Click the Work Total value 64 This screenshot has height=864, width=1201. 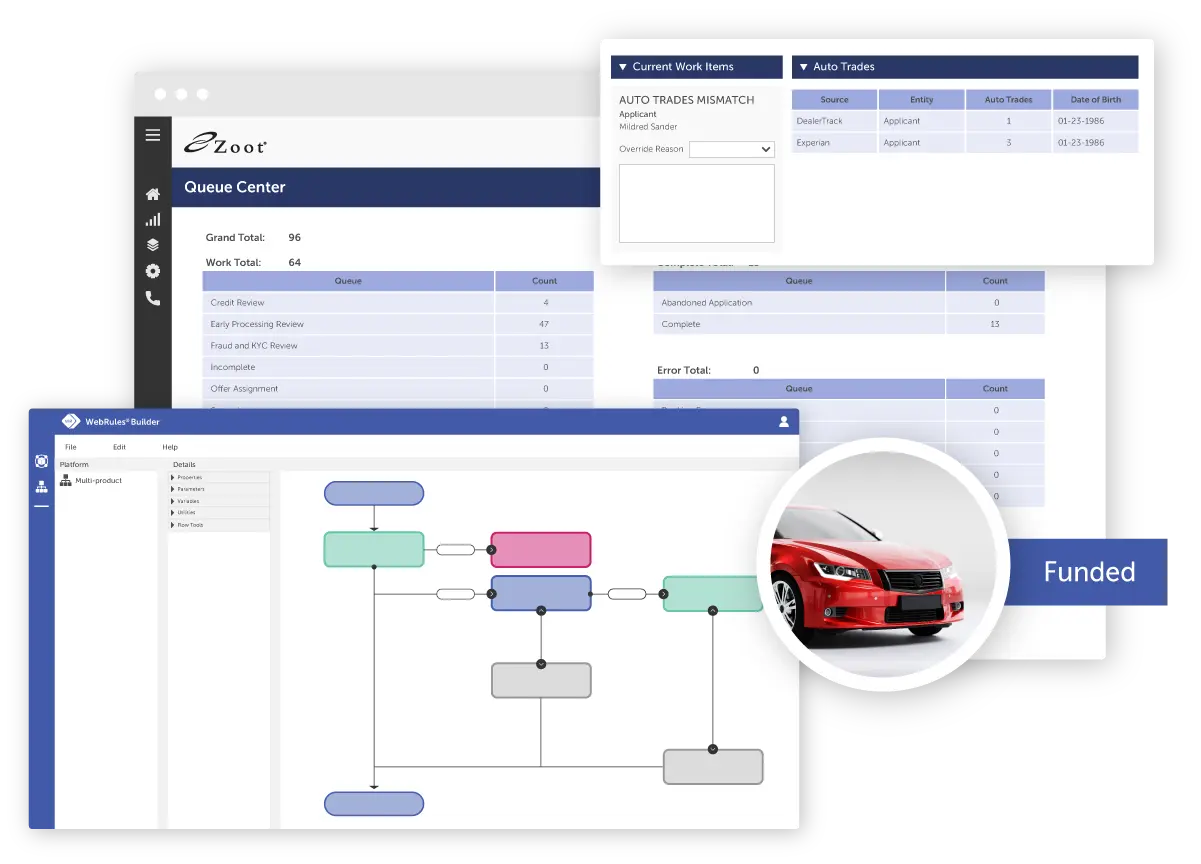click(294, 263)
